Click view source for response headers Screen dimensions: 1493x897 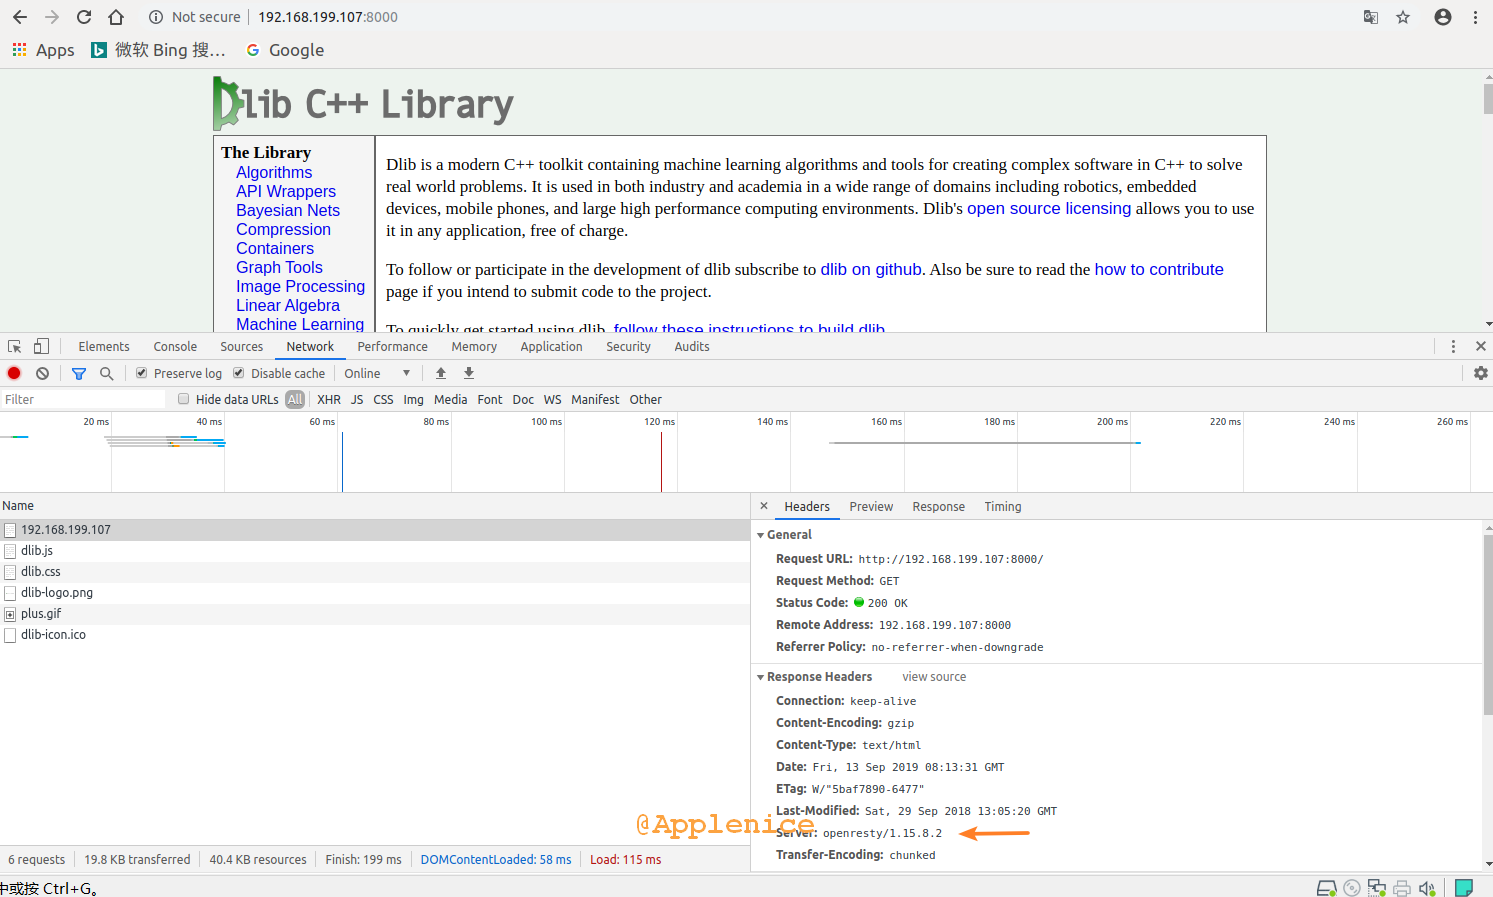934,677
